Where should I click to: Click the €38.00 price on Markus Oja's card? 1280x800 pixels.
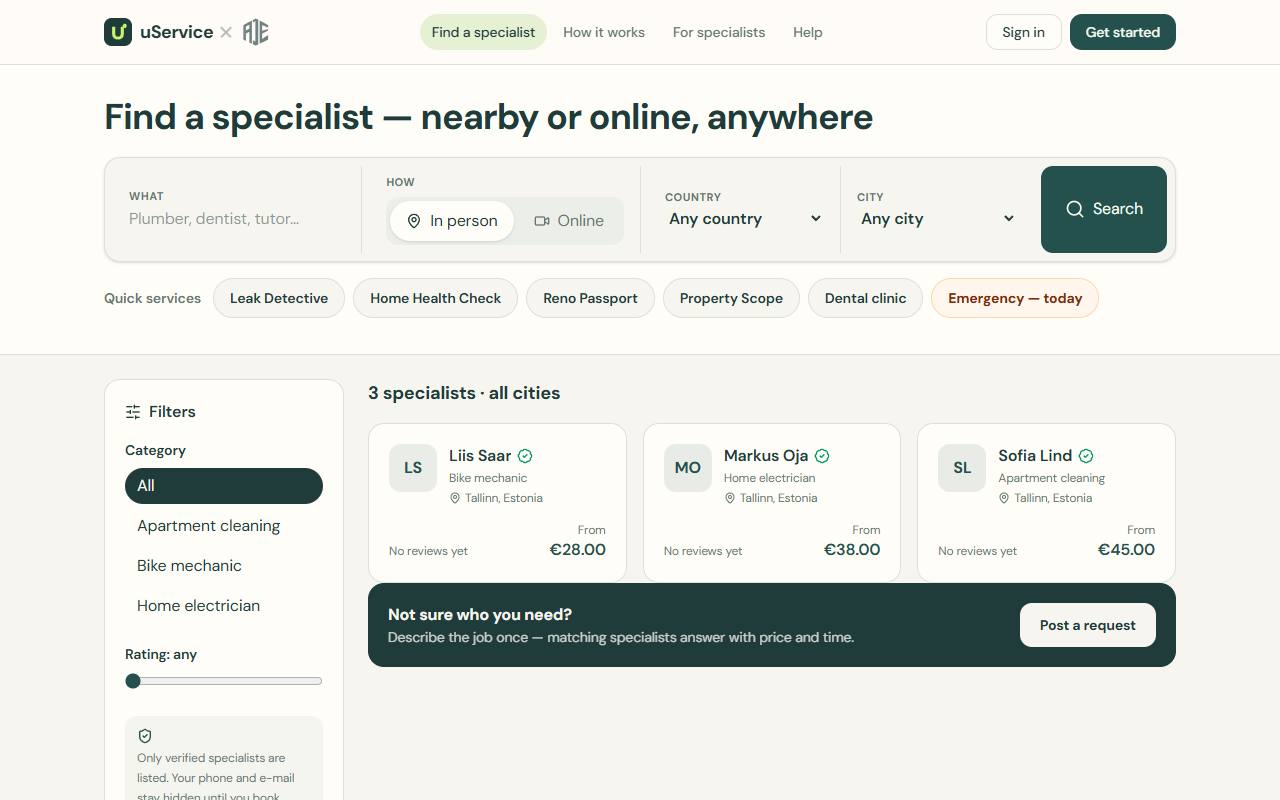[x=852, y=550]
